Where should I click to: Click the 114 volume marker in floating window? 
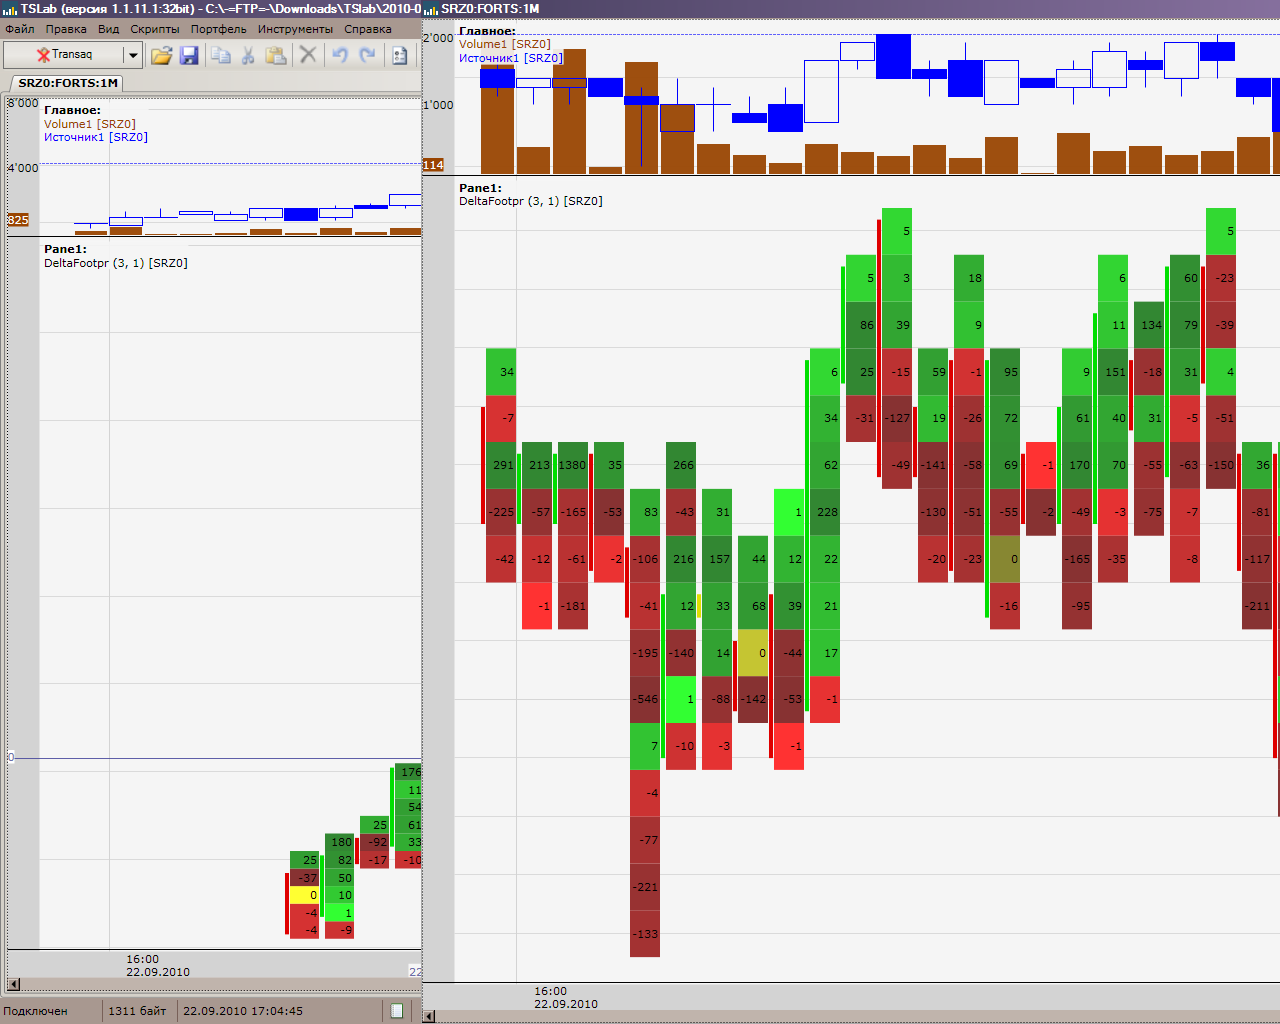(x=433, y=165)
